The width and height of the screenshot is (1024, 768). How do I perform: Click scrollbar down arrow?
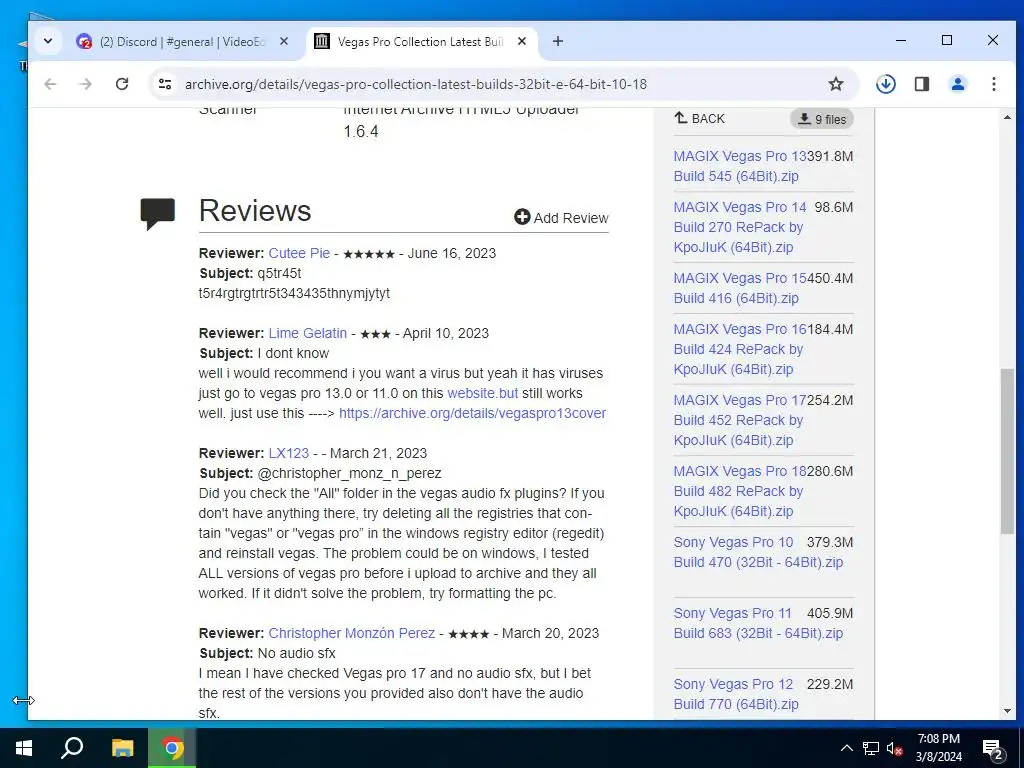tap(1007, 711)
